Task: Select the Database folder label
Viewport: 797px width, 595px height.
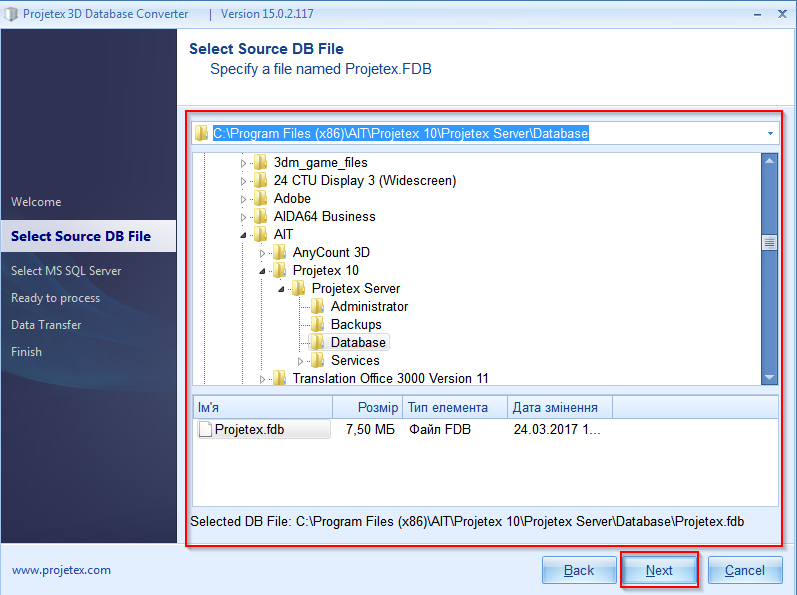Action: 358,342
